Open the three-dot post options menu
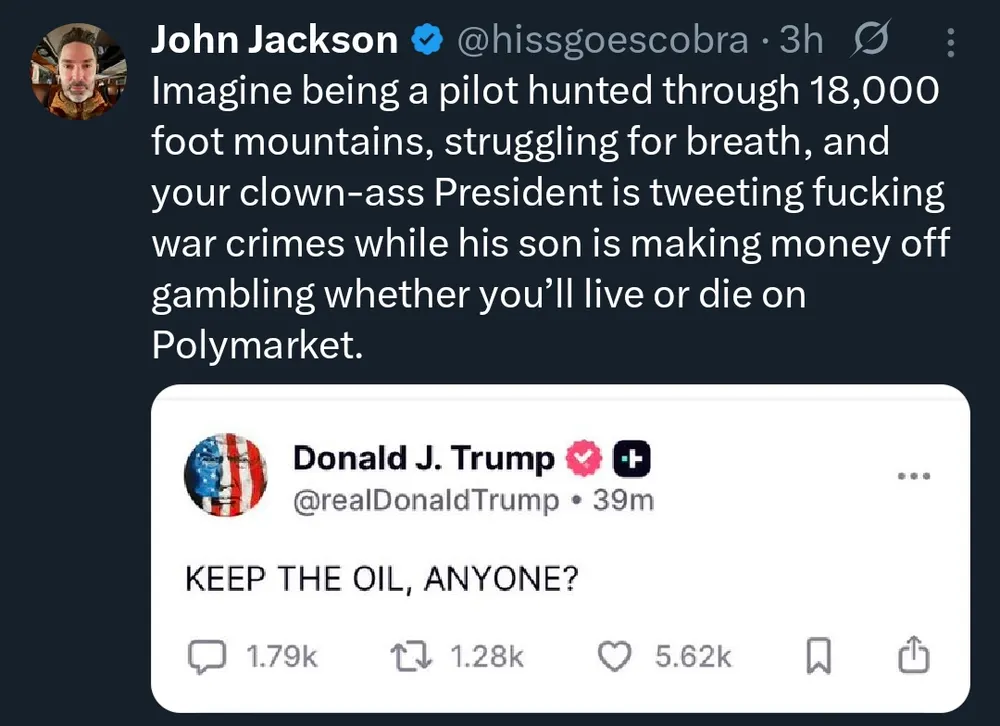 click(949, 41)
